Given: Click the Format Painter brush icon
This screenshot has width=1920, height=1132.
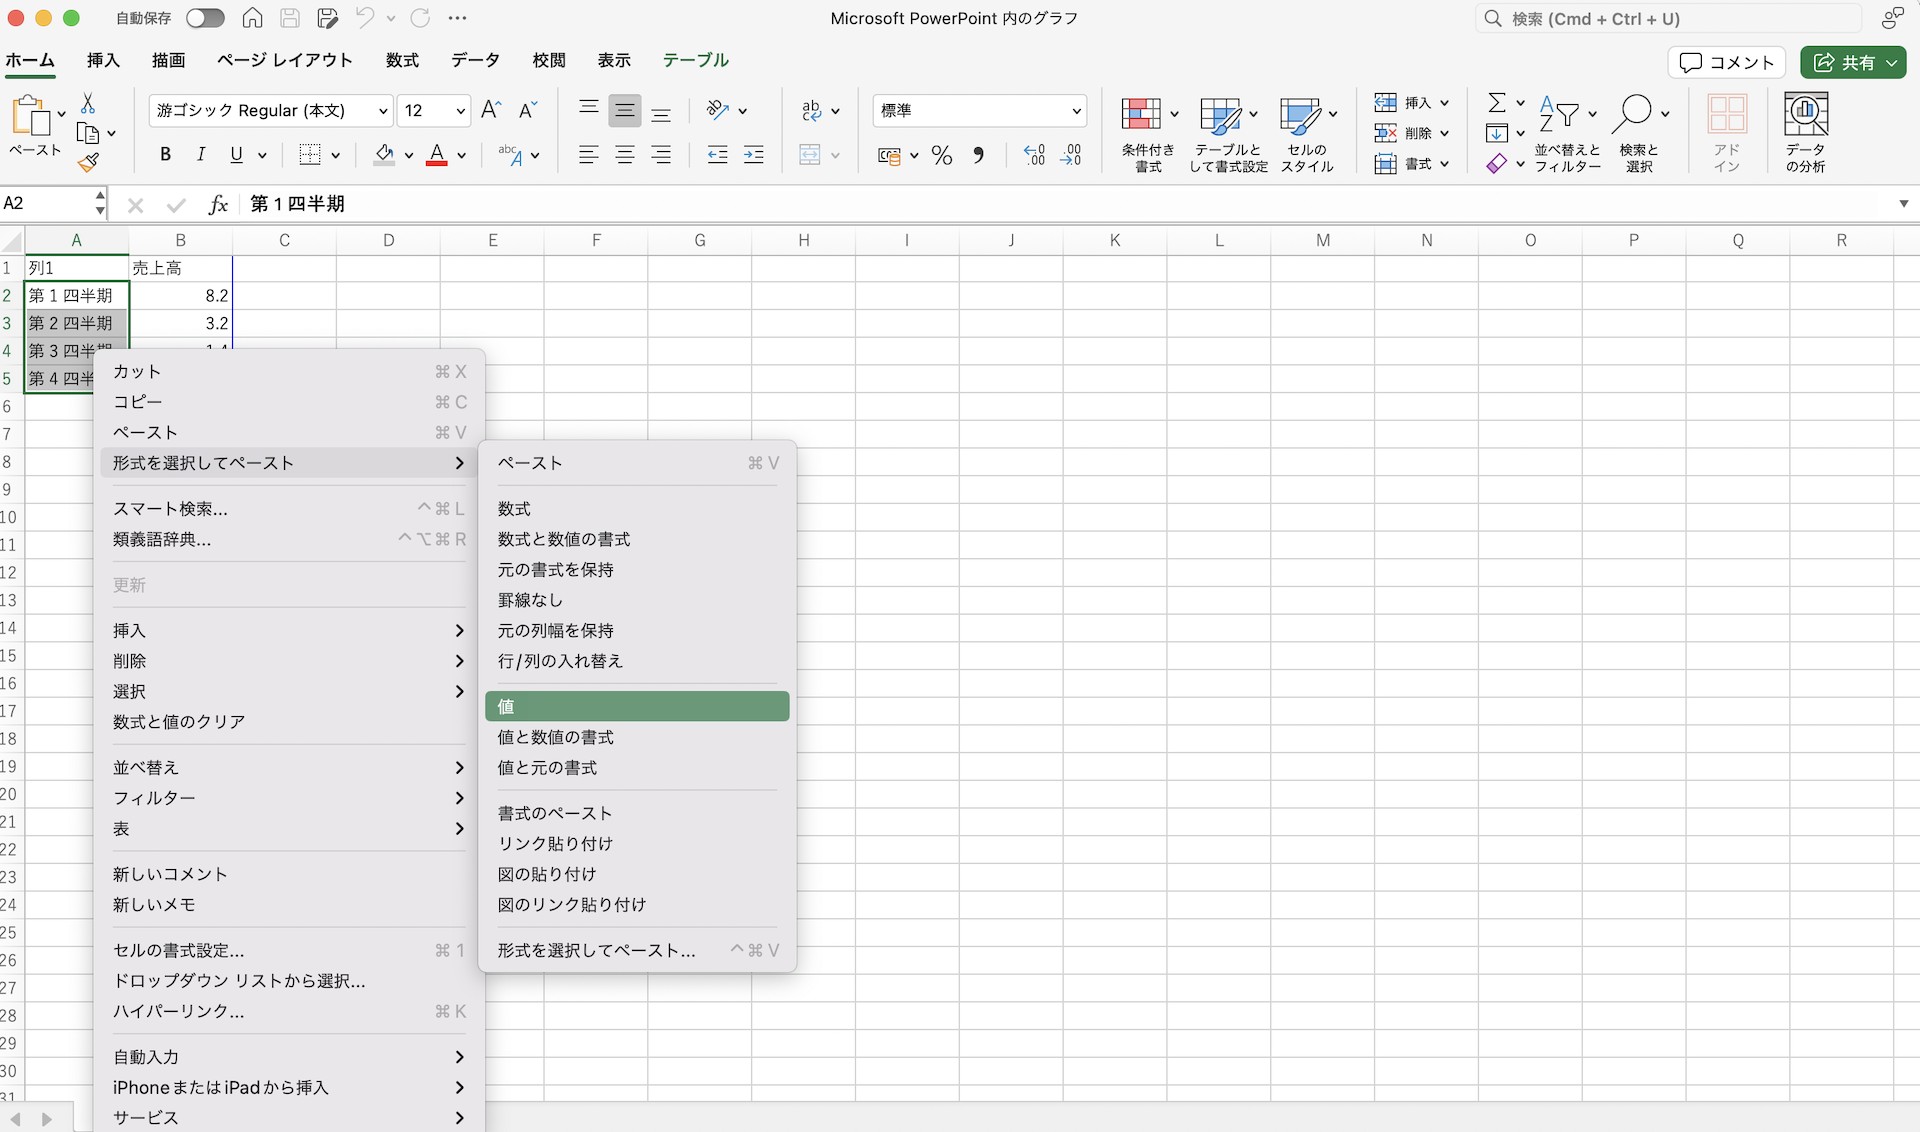Looking at the screenshot, I should (88, 162).
